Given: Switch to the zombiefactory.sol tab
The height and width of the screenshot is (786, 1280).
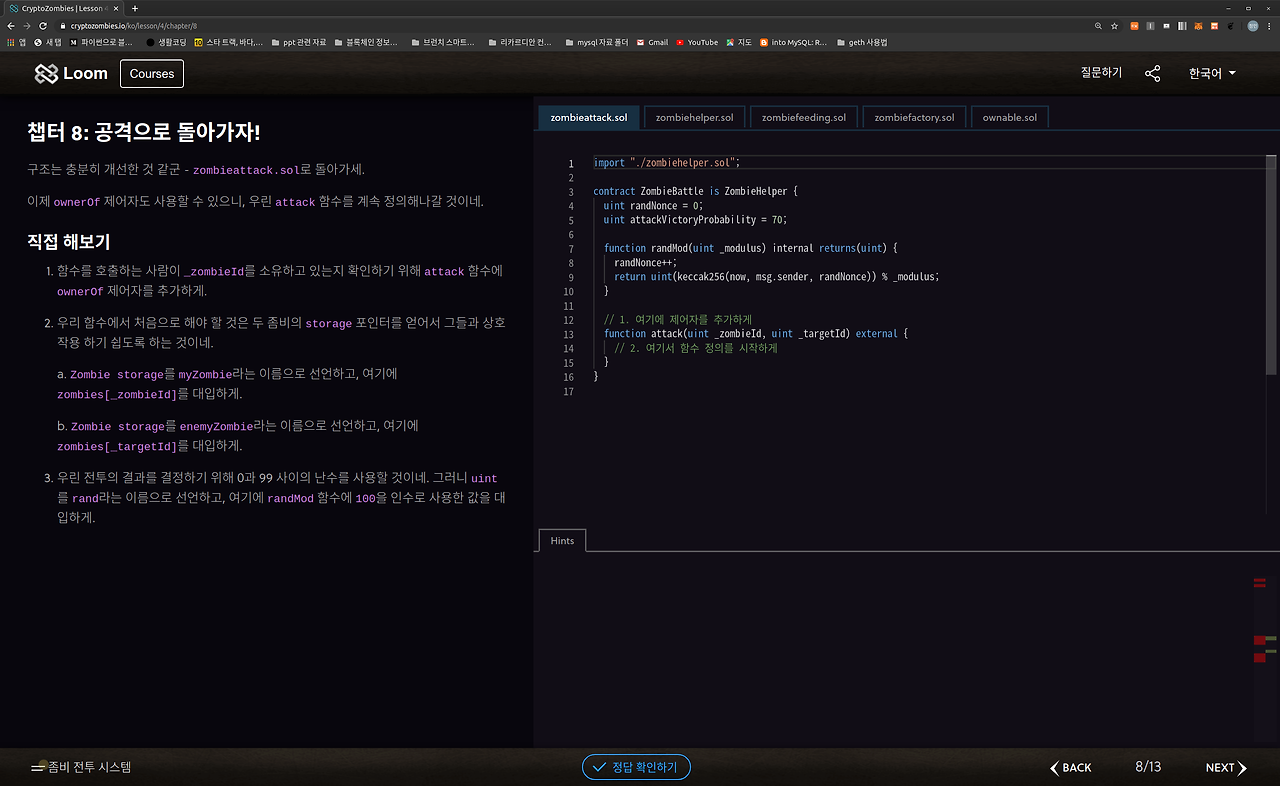Looking at the screenshot, I should 914,117.
